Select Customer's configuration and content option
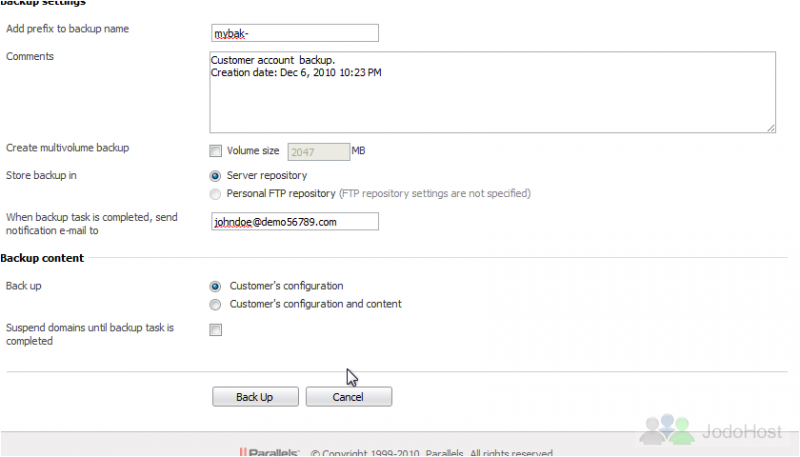 click(215, 305)
